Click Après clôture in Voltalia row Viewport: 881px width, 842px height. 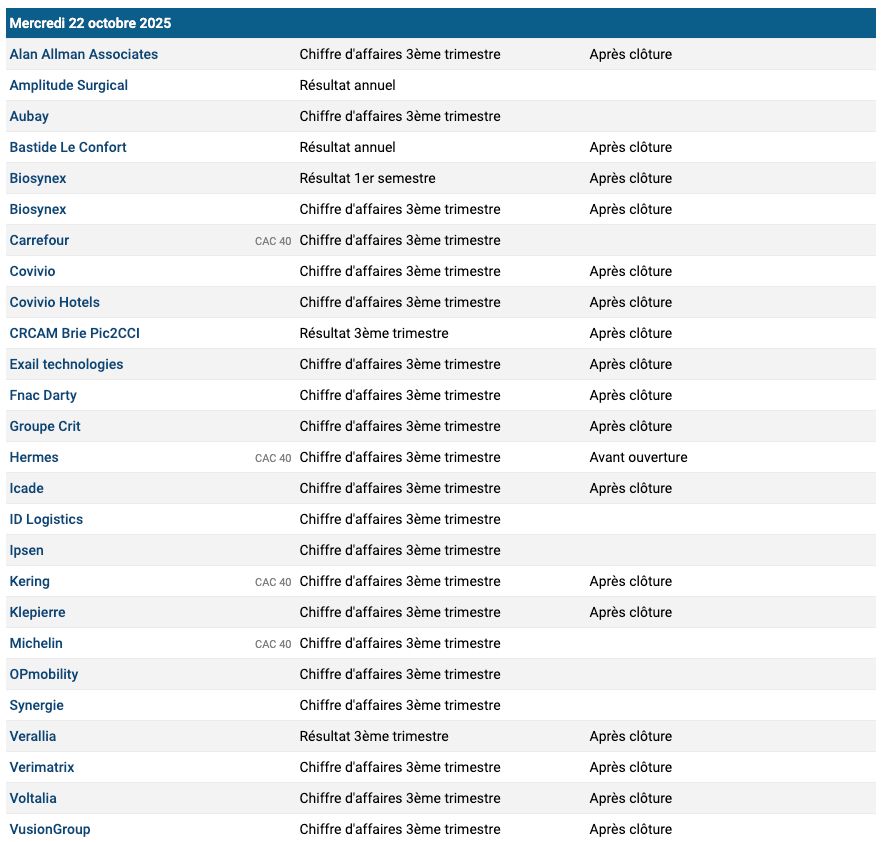click(x=630, y=798)
